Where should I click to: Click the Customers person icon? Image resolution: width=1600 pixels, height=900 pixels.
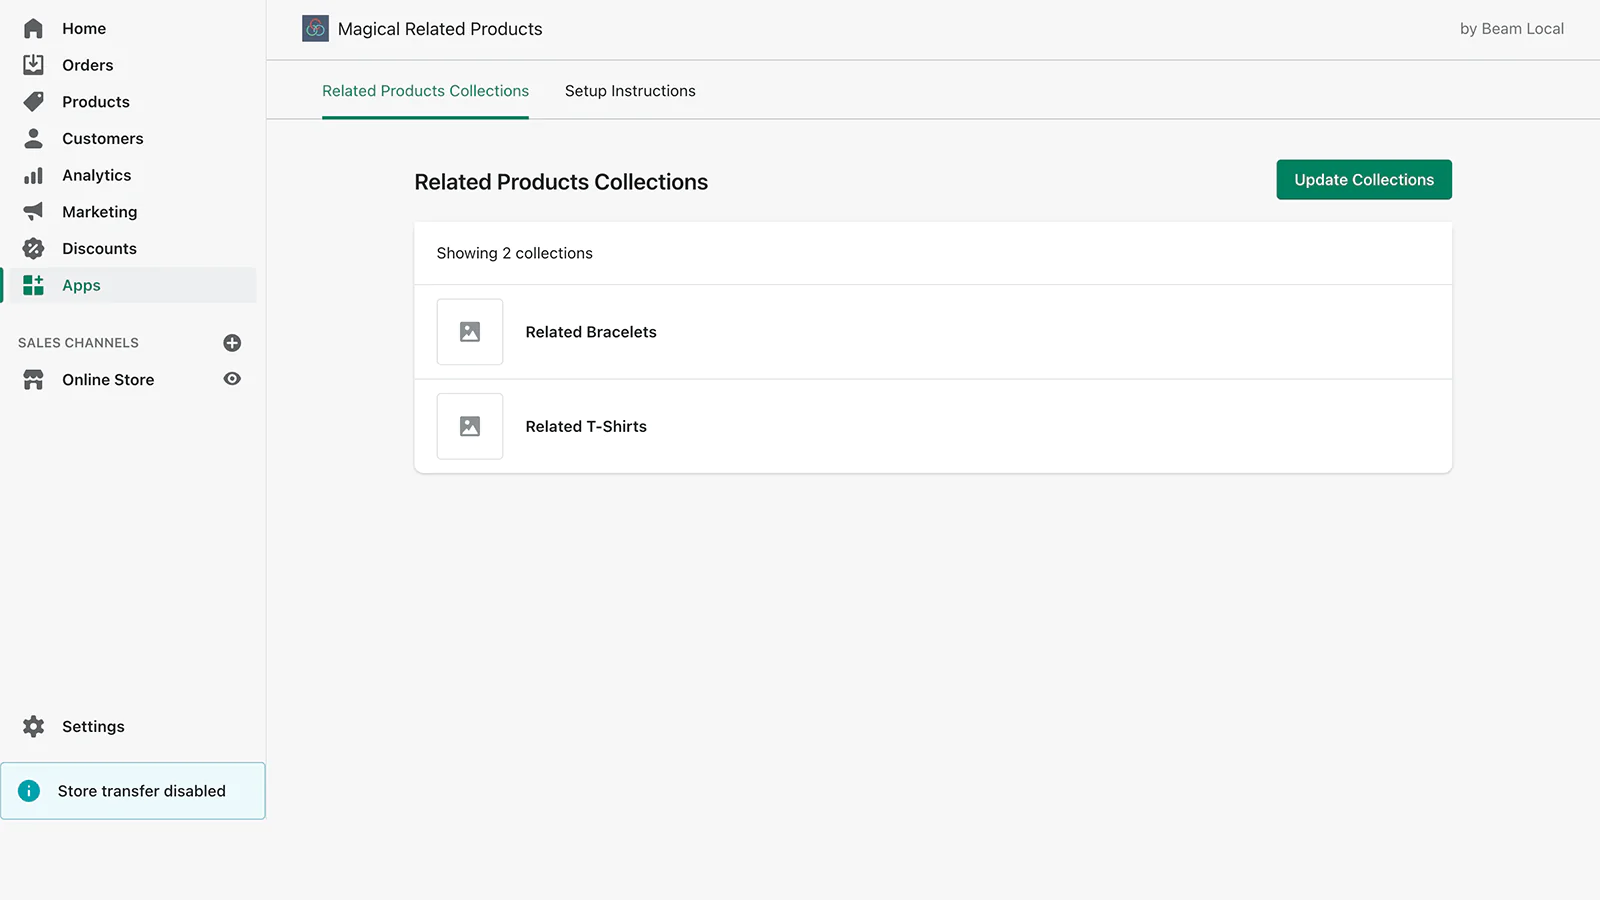coord(33,138)
